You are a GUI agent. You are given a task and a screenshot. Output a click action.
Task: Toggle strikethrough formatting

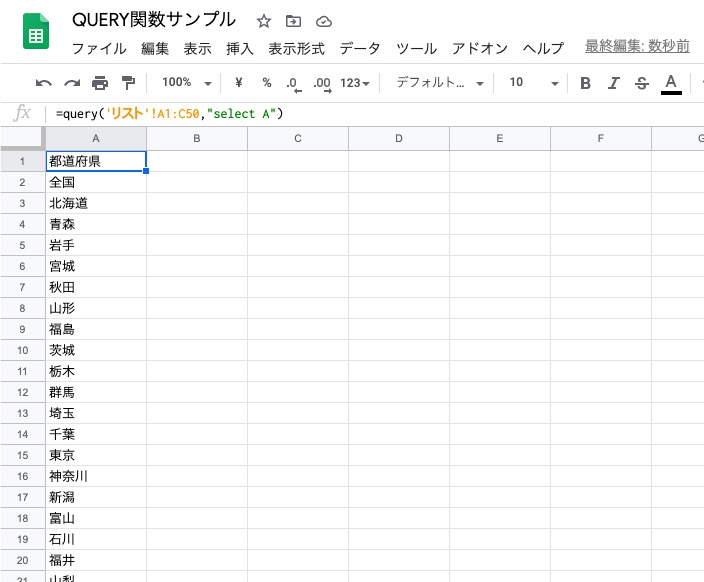click(x=642, y=83)
